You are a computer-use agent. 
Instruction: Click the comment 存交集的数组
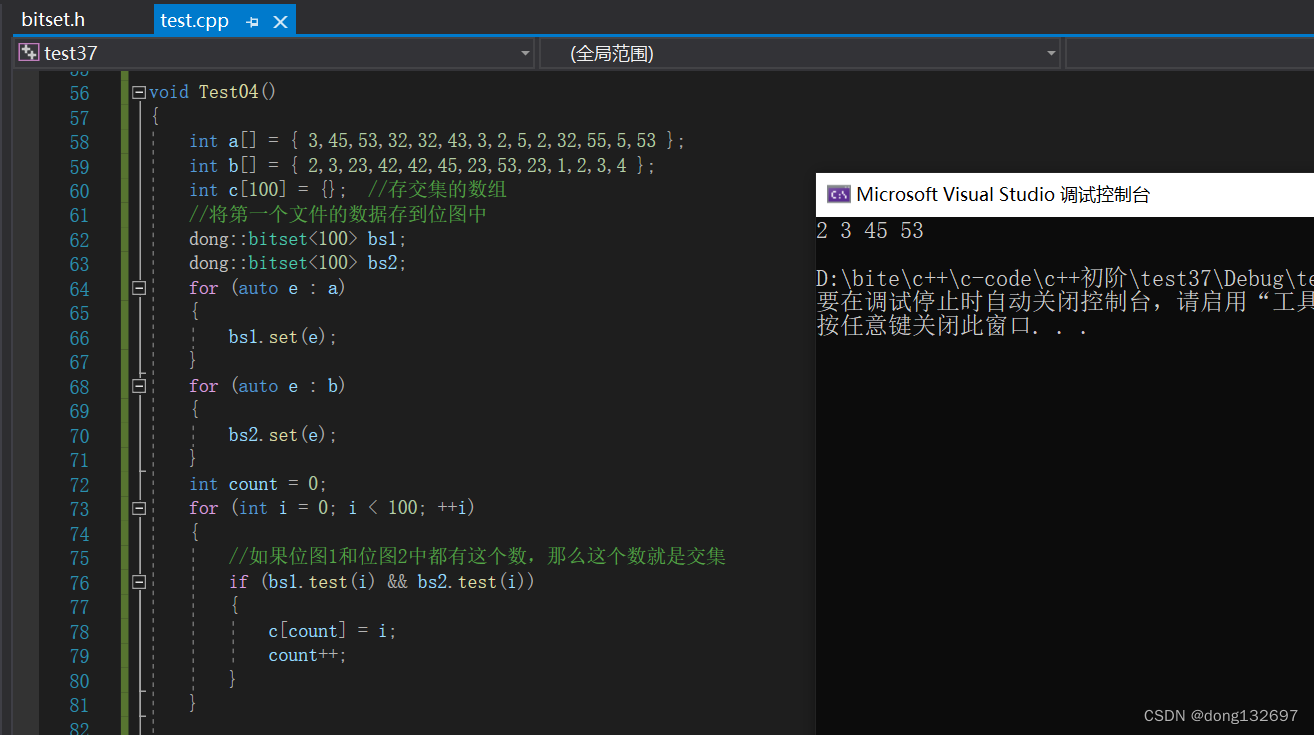pyautogui.click(x=437, y=190)
